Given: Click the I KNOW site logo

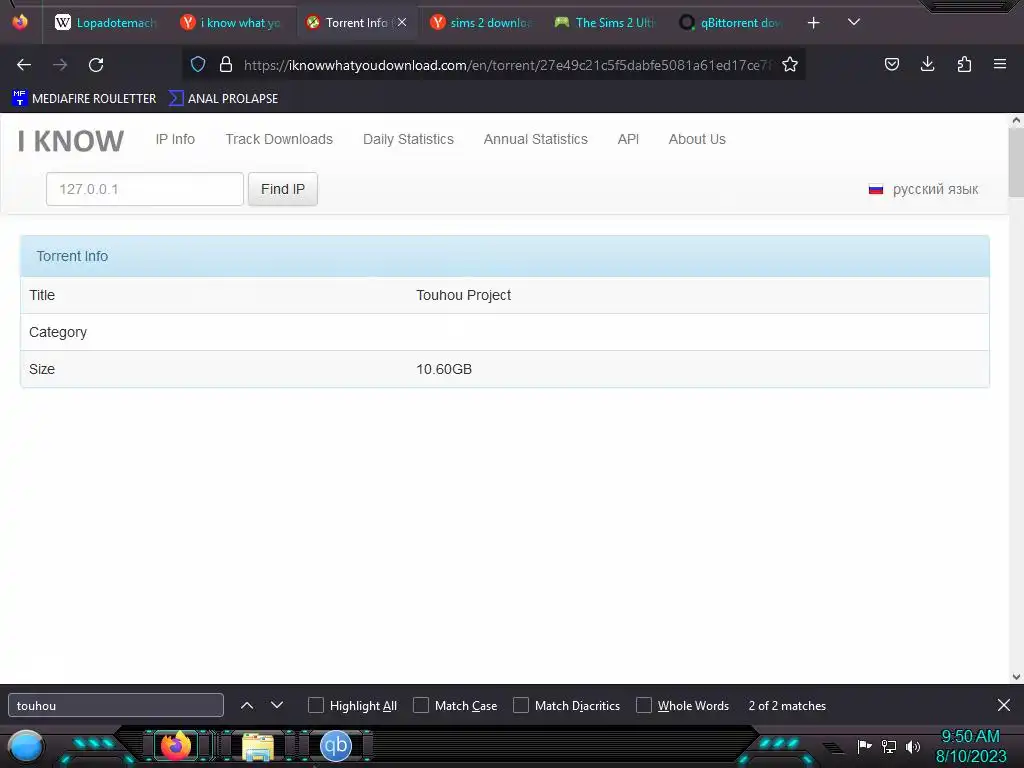Looking at the screenshot, I should 71,141.
